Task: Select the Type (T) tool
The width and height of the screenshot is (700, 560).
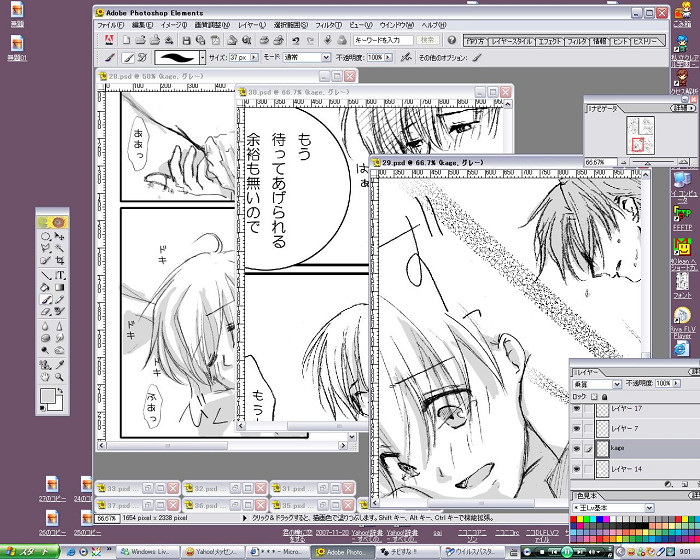Action: click(x=59, y=275)
